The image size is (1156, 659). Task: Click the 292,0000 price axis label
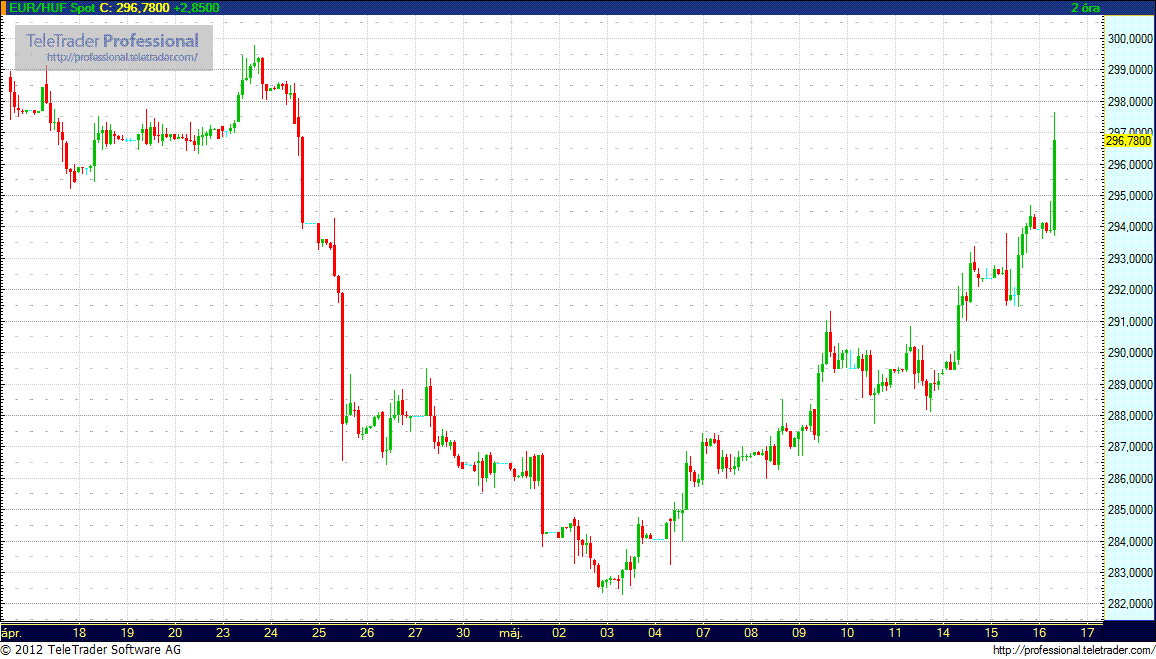(1129, 290)
